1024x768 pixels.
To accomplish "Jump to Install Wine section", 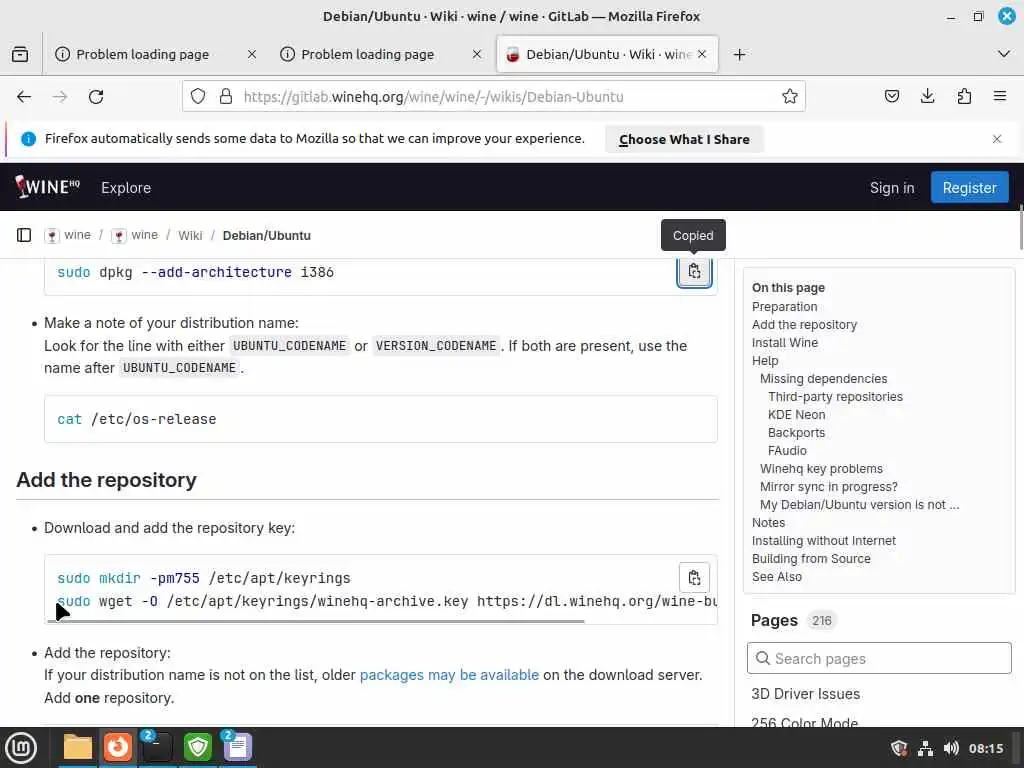I will click(x=784, y=343).
